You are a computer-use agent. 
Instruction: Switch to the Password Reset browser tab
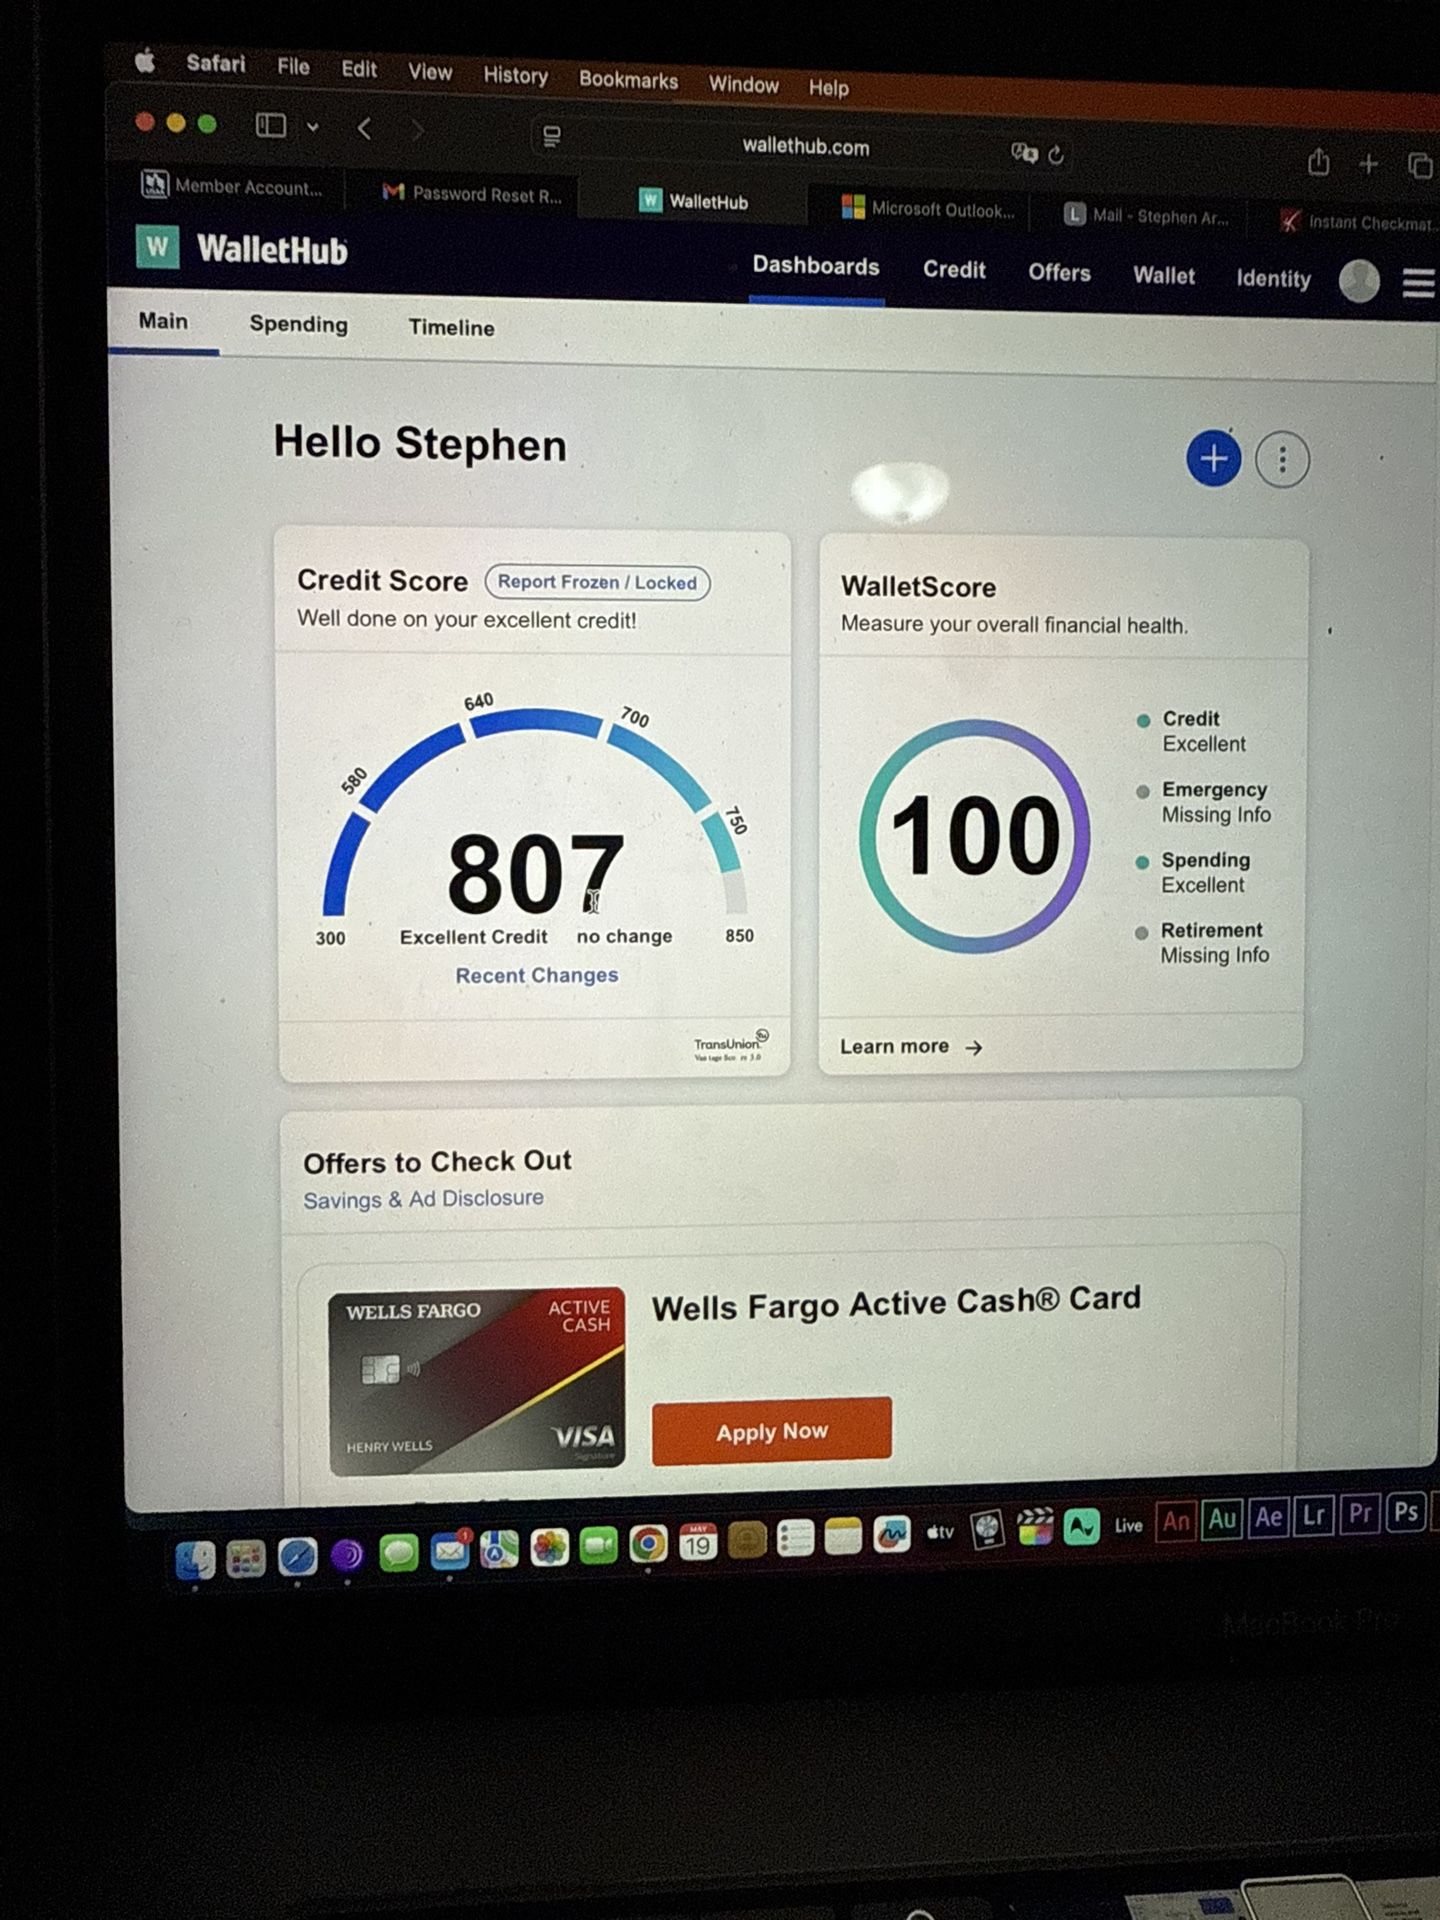pos(472,194)
